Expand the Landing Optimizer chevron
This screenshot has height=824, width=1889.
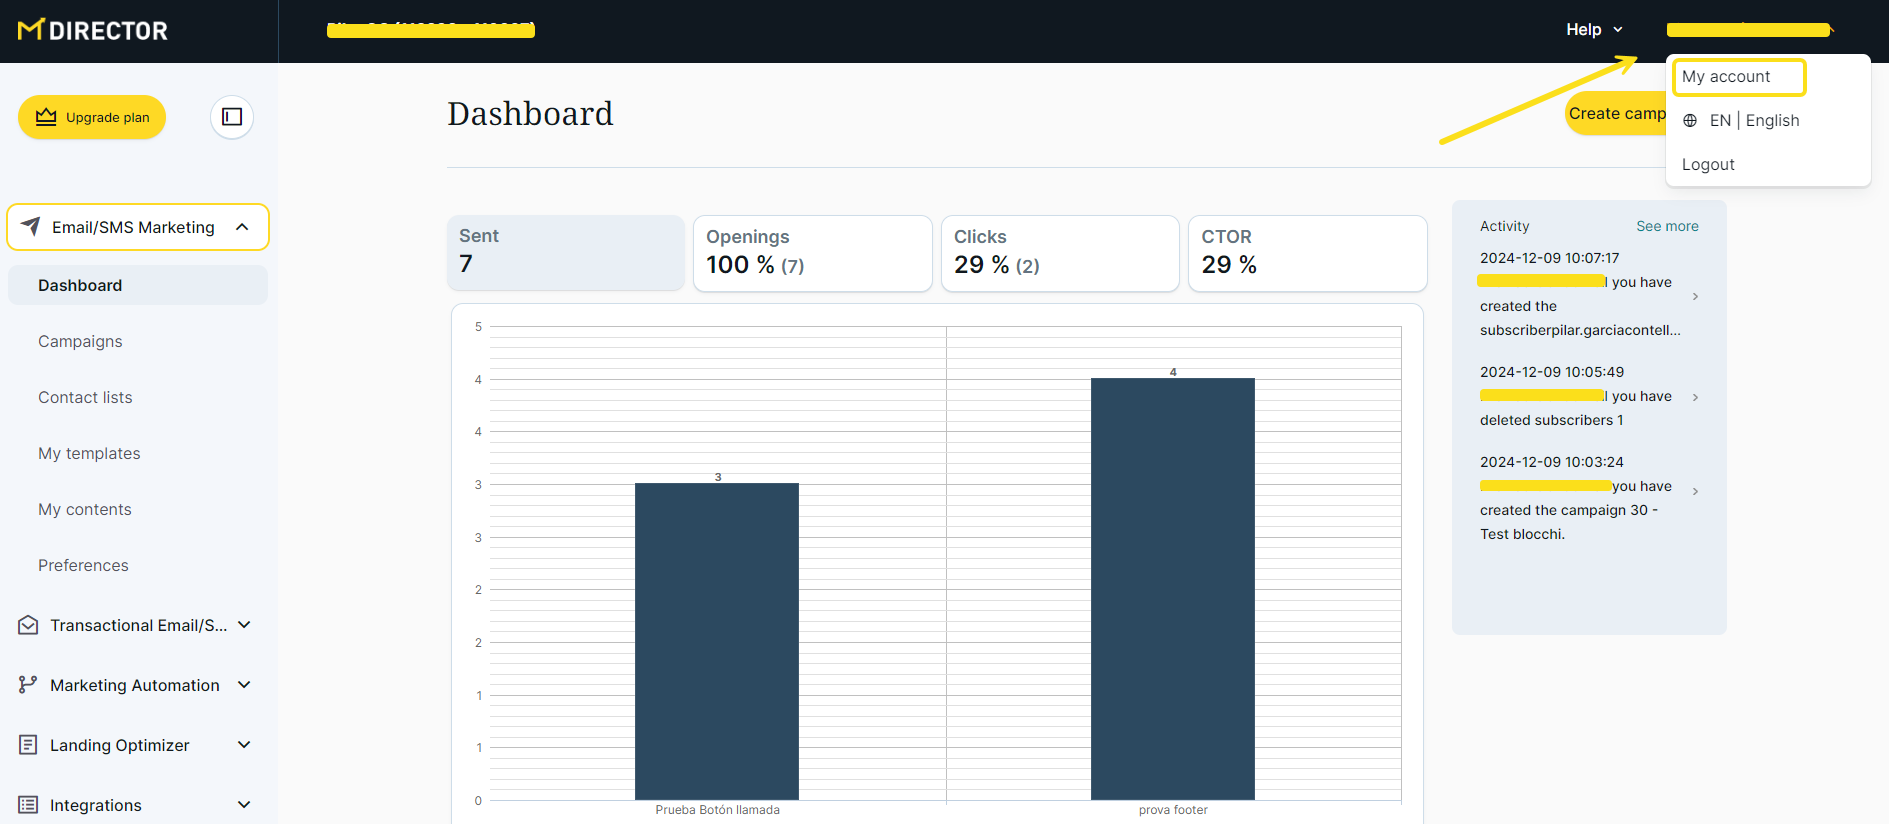click(244, 745)
